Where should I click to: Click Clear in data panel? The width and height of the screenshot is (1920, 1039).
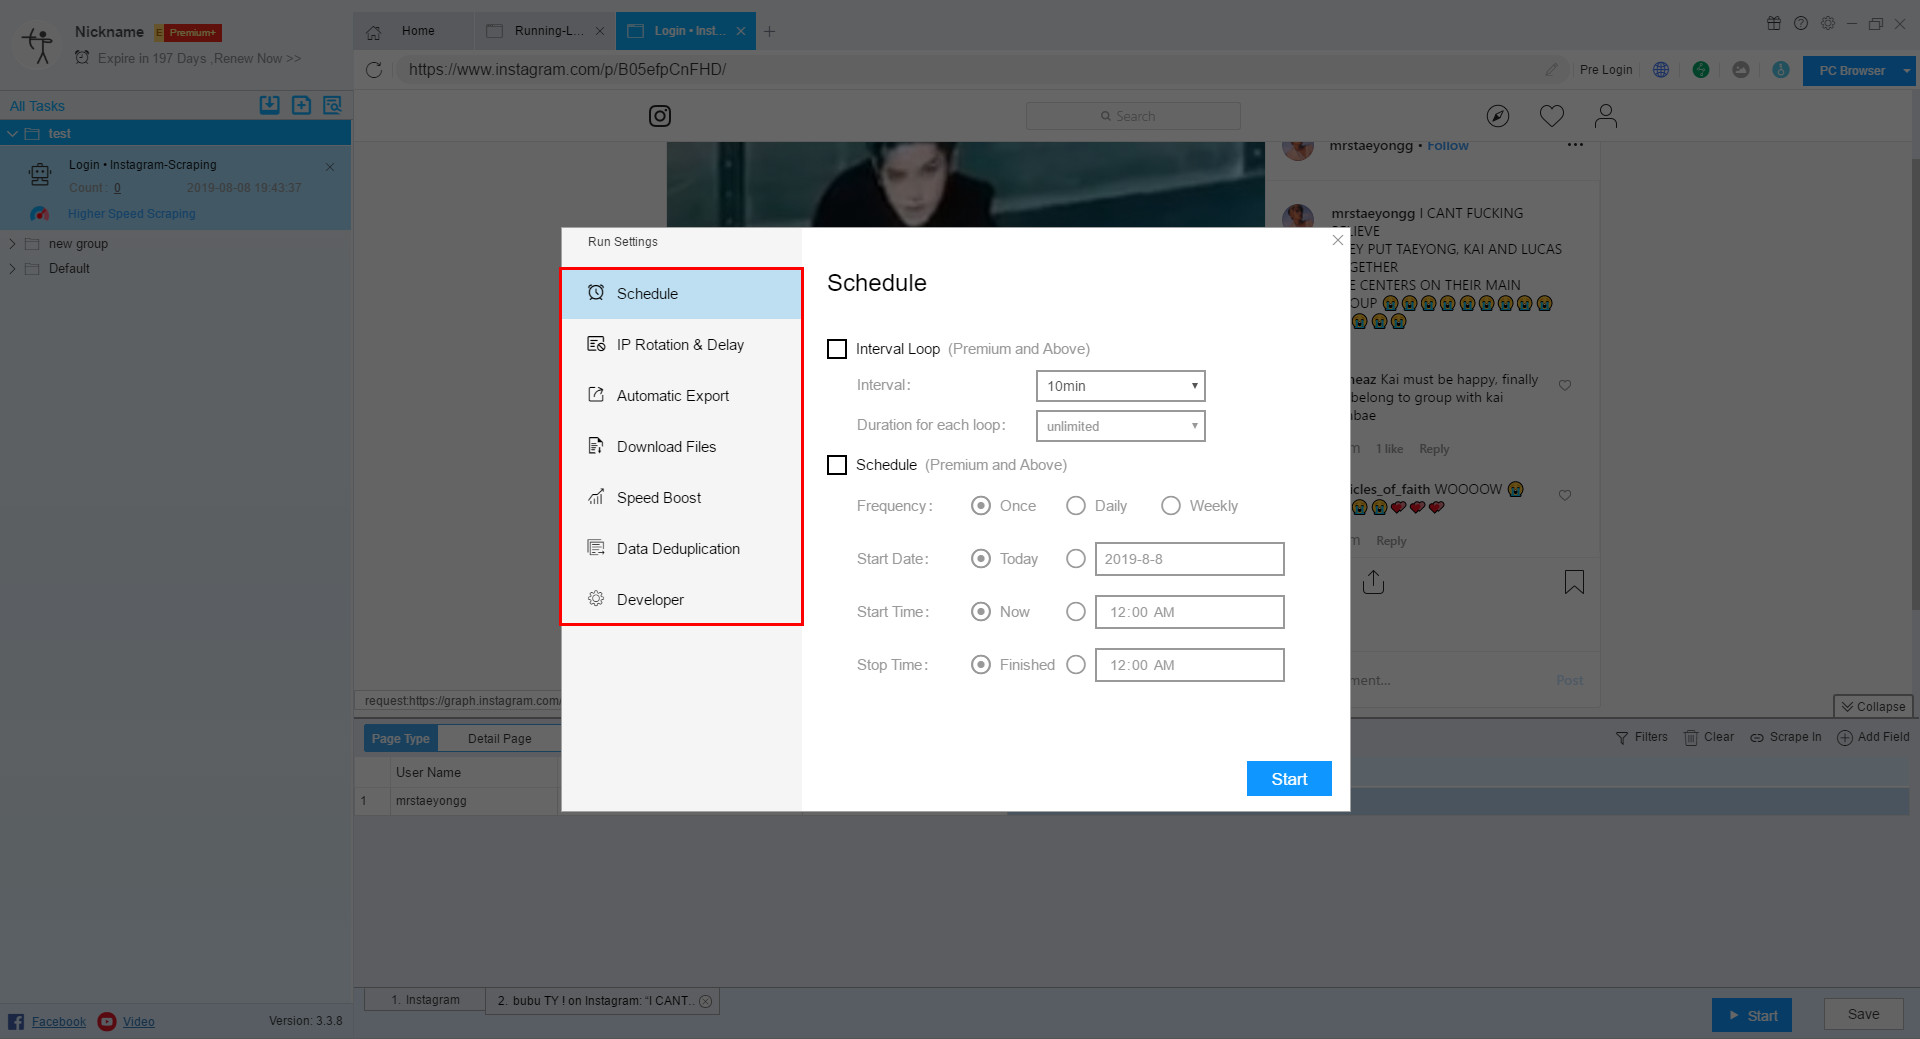click(1709, 737)
